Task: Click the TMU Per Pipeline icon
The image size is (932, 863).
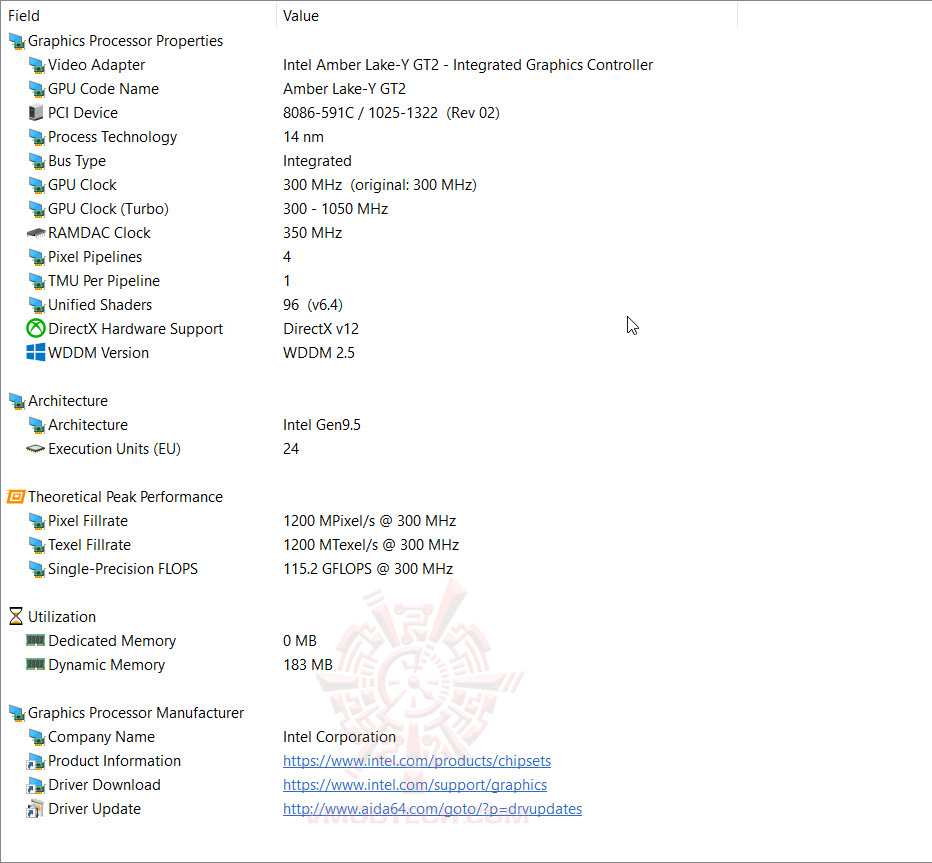Action: pyautogui.click(x=36, y=281)
